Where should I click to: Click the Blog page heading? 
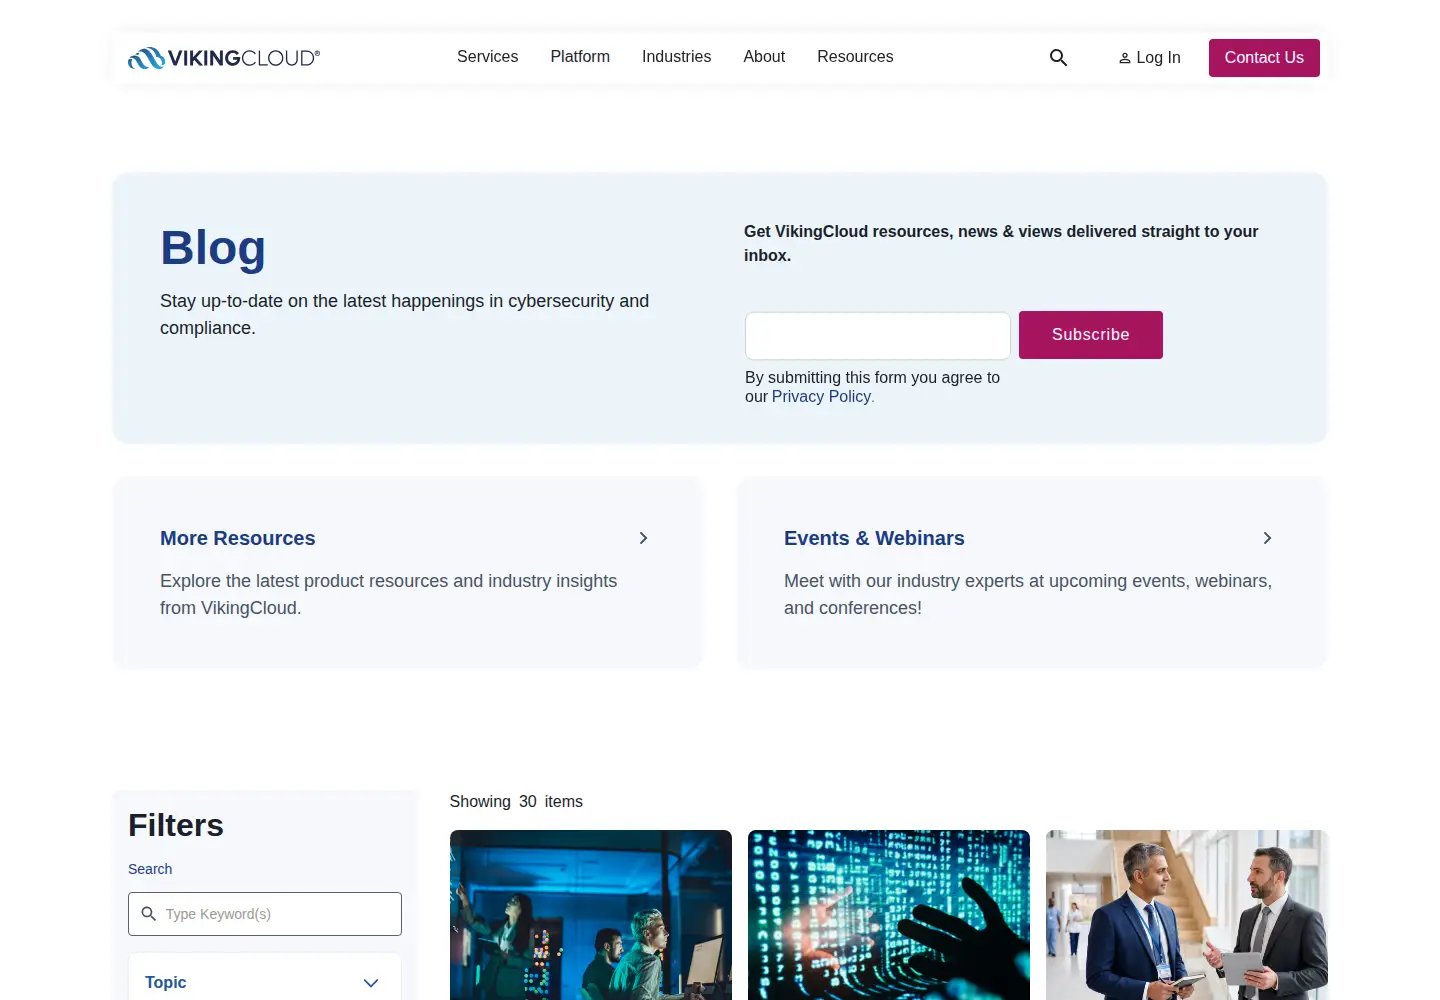click(213, 248)
